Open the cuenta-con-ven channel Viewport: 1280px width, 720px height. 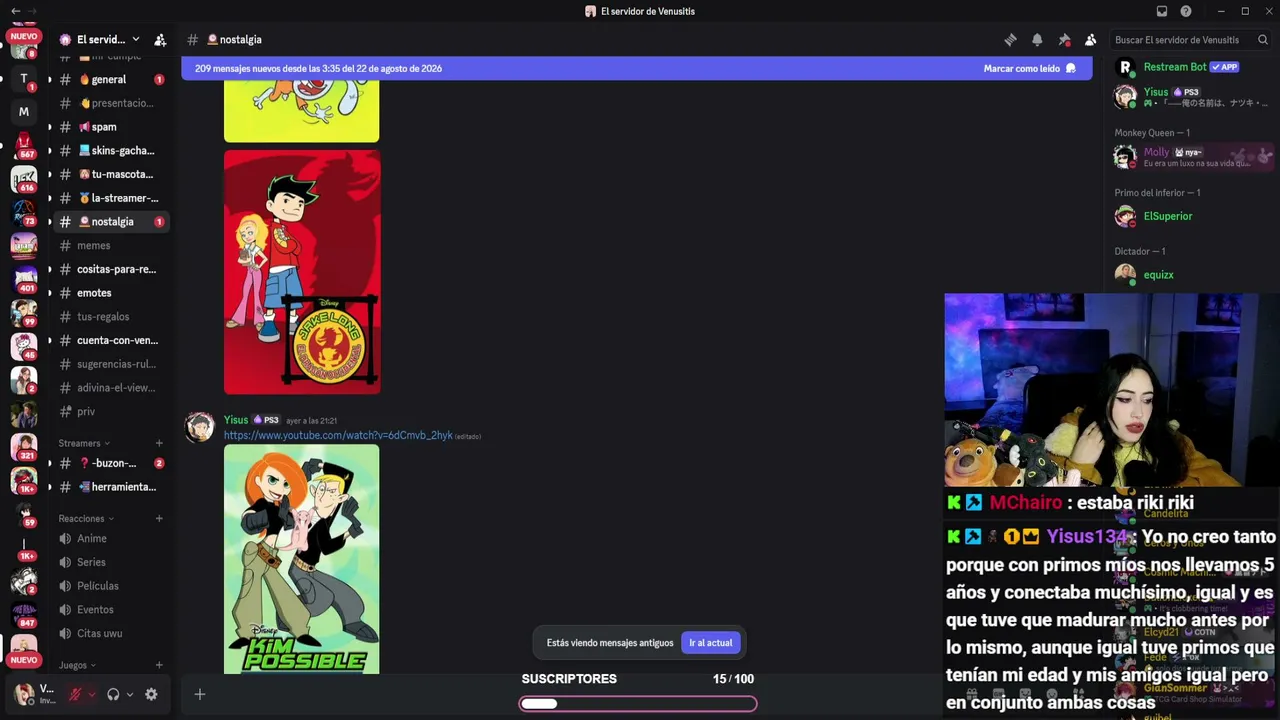click(111, 340)
